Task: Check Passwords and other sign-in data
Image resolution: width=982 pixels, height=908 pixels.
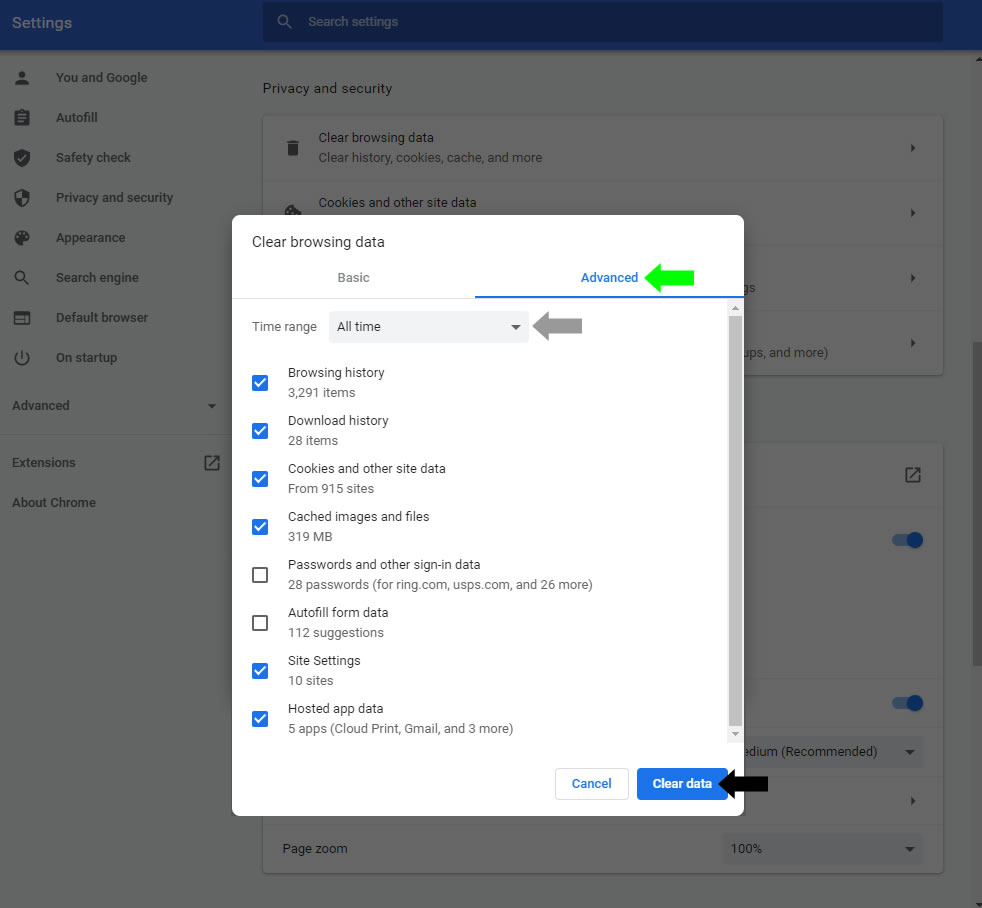Action: click(x=260, y=575)
